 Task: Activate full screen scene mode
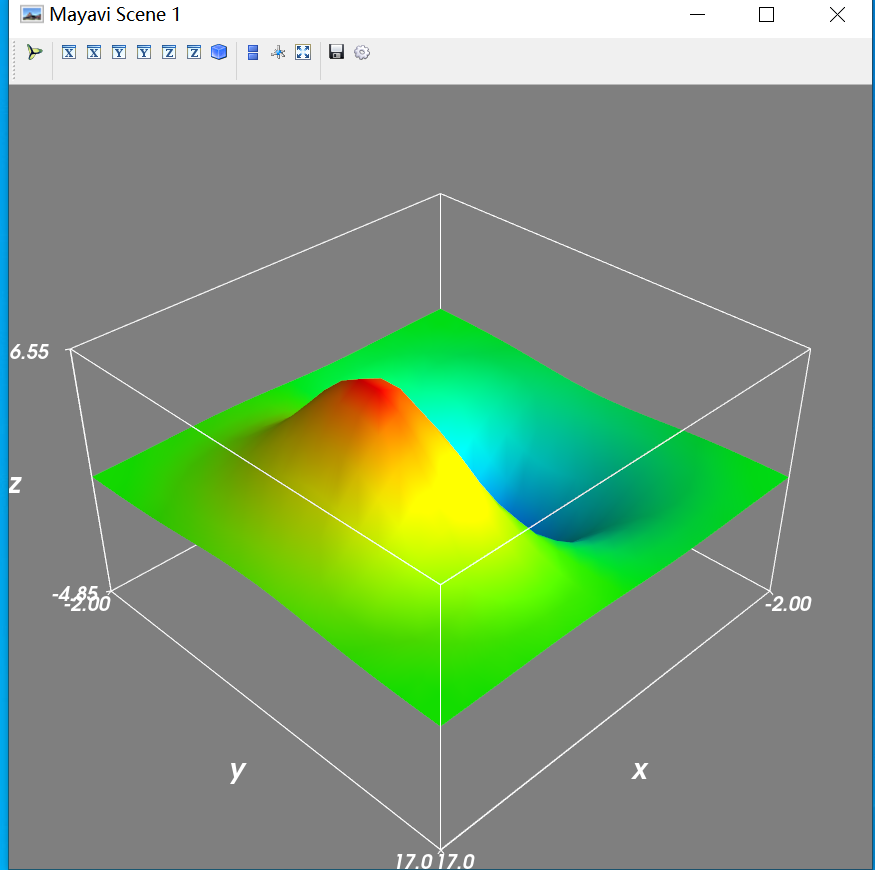click(303, 52)
